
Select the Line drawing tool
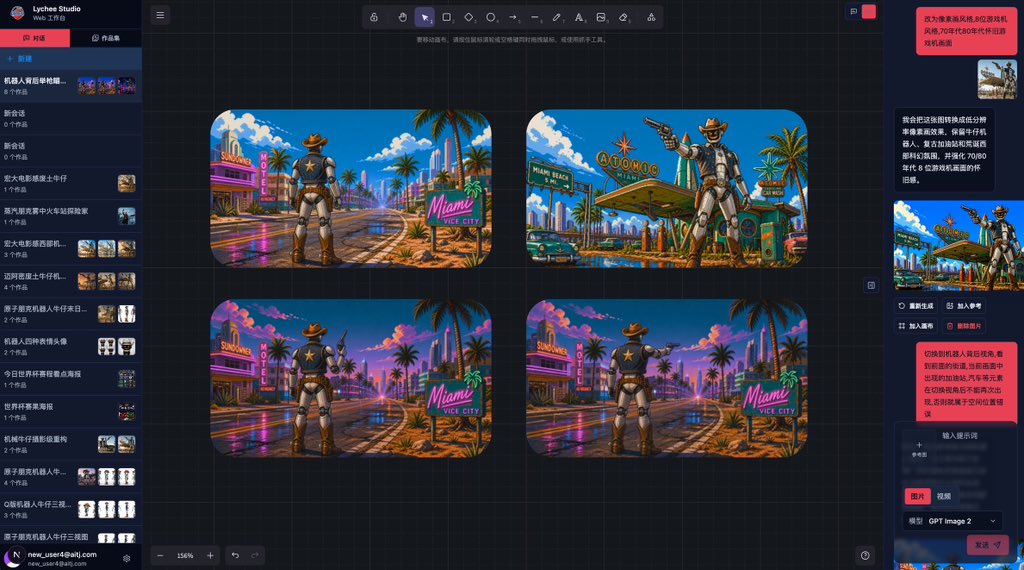(535, 17)
